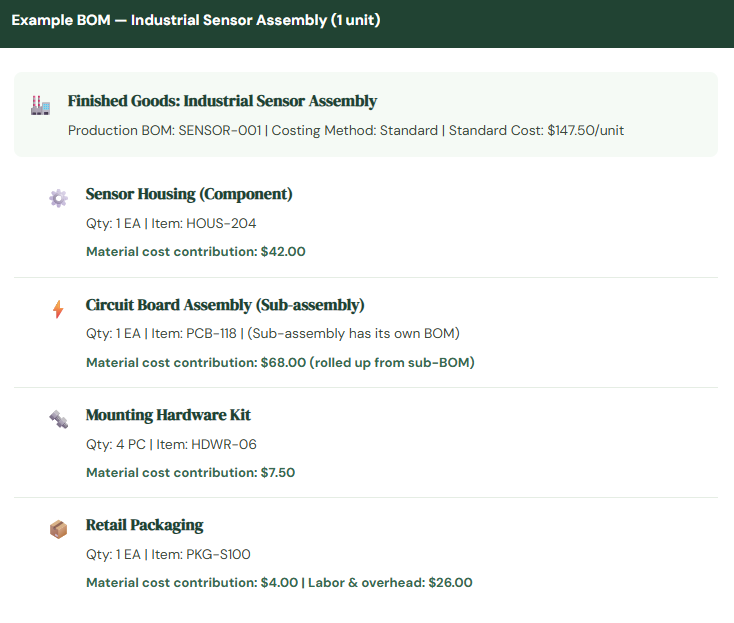Click the PKG-S100 item line

(168, 554)
